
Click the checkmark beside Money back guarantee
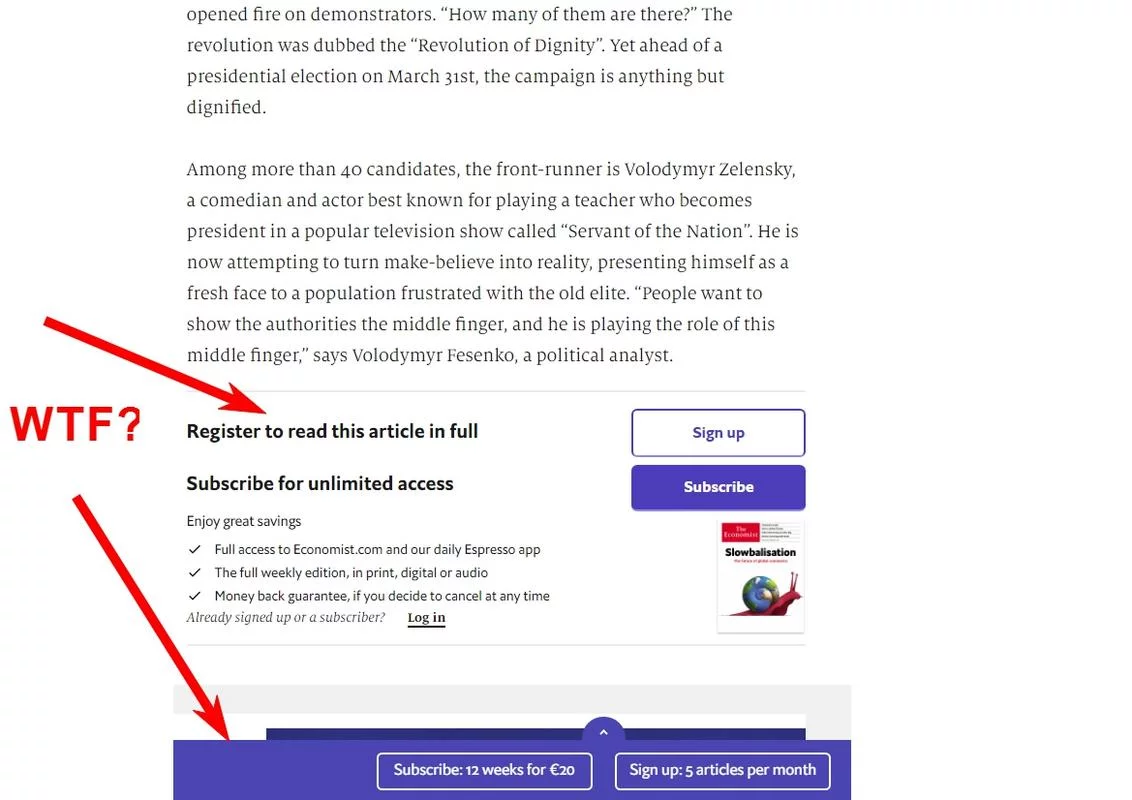(x=195, y=596)
